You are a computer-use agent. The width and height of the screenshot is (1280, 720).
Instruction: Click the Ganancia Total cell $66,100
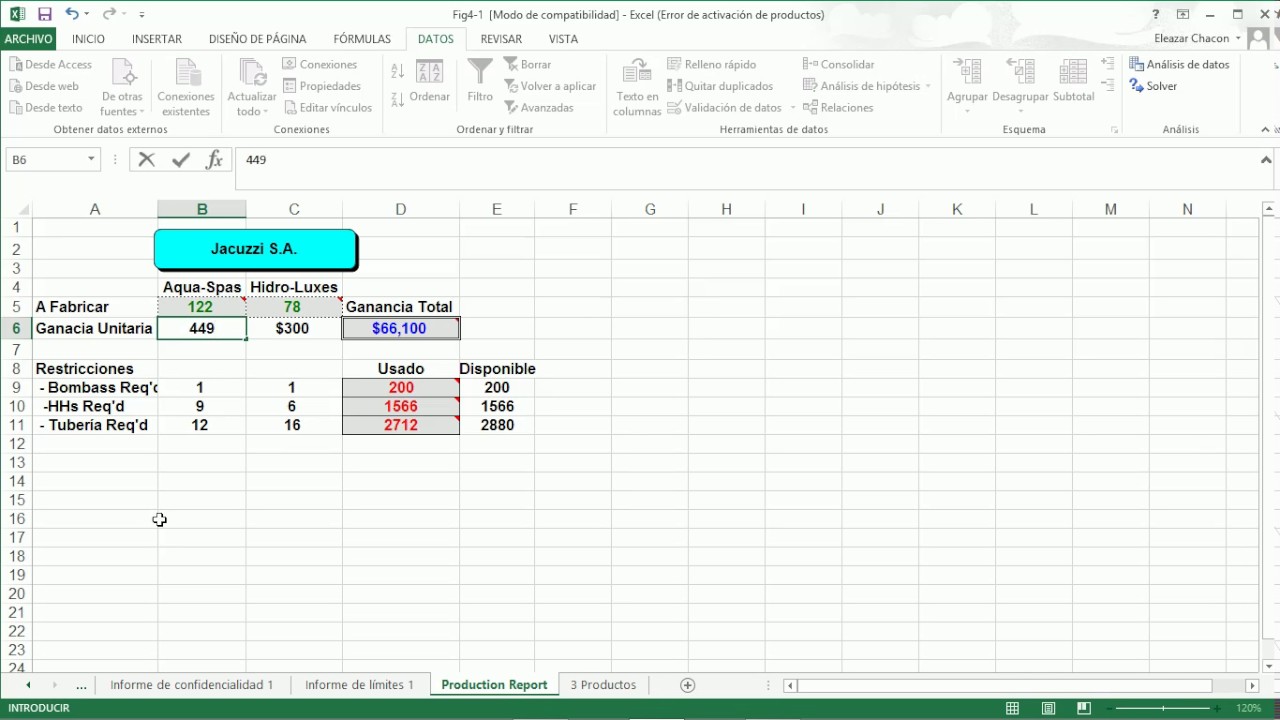pos(401,328)
